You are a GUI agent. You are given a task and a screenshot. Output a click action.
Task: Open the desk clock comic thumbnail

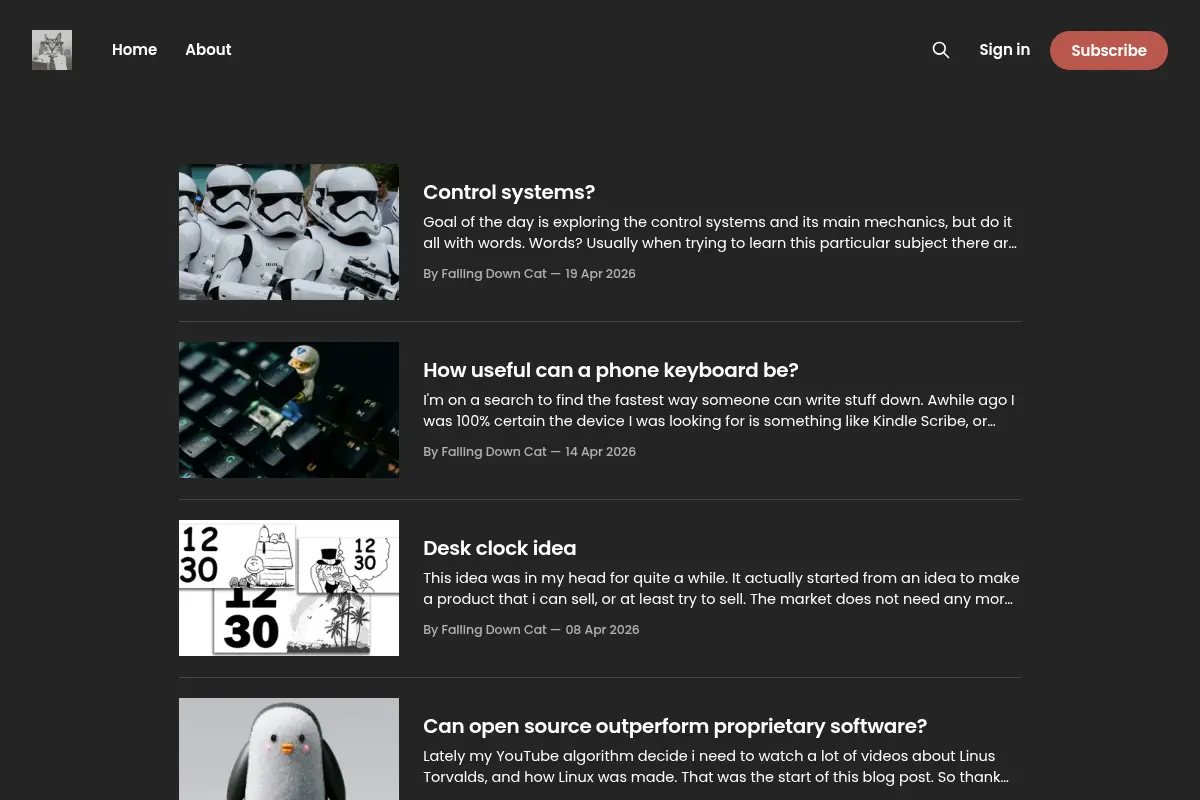289,588
